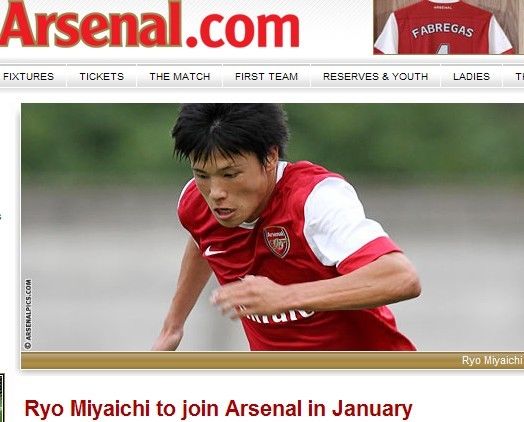Go to First Team section
Viewport: 524px width, 422px height.
coord(266,77)
